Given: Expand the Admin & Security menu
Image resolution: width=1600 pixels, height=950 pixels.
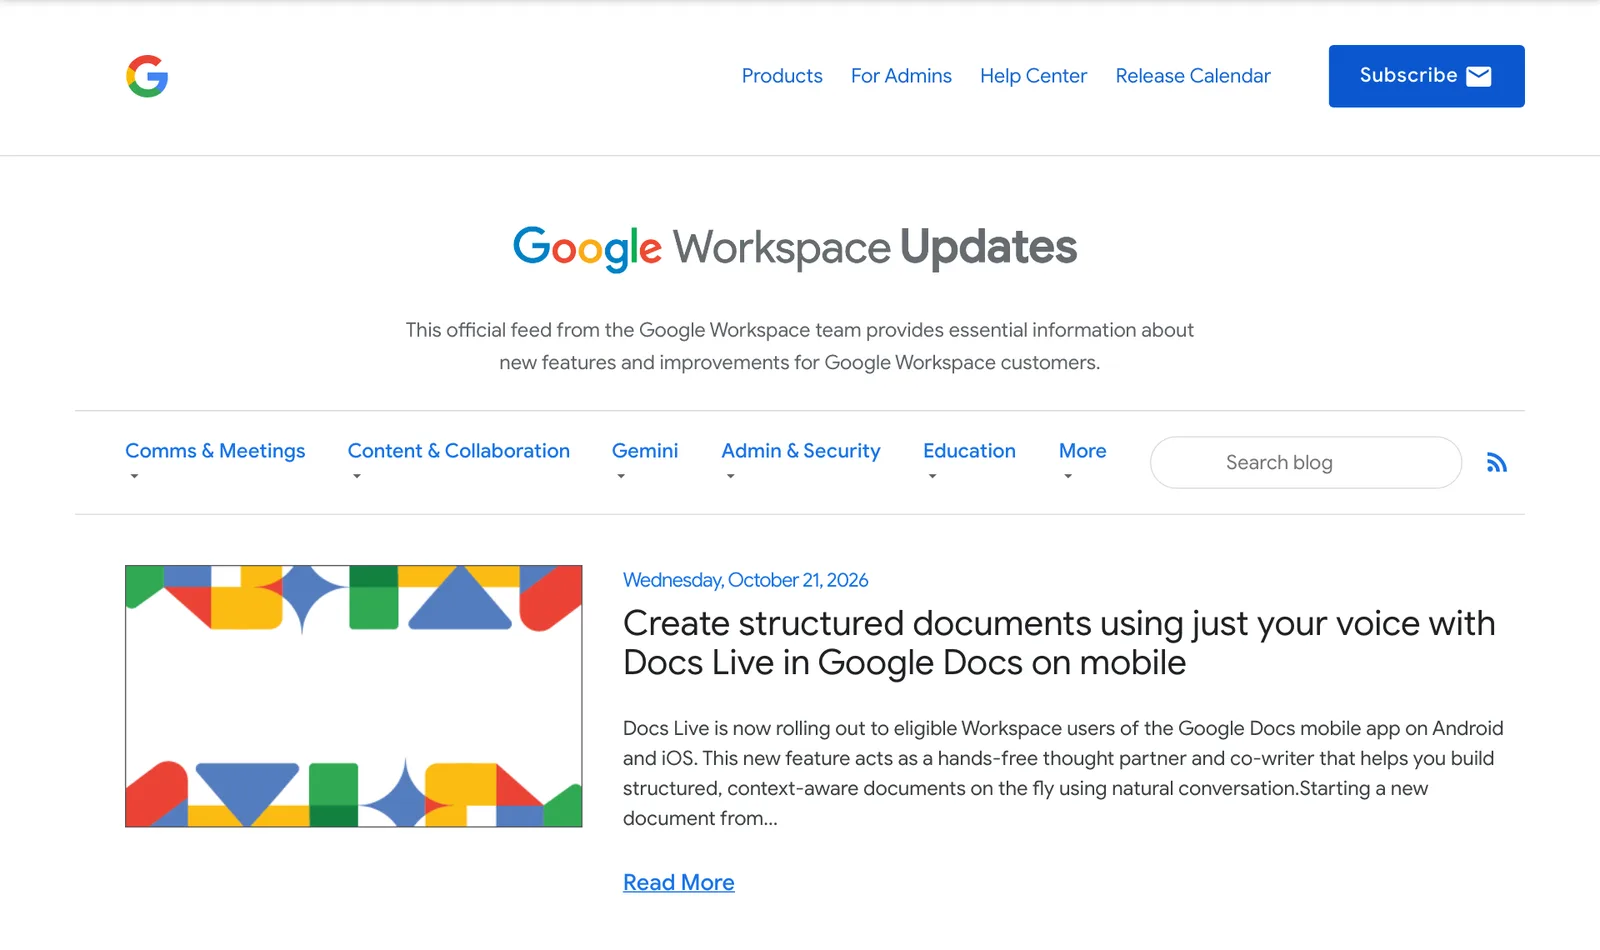Looking at the screenshot, I should (801, 451).
